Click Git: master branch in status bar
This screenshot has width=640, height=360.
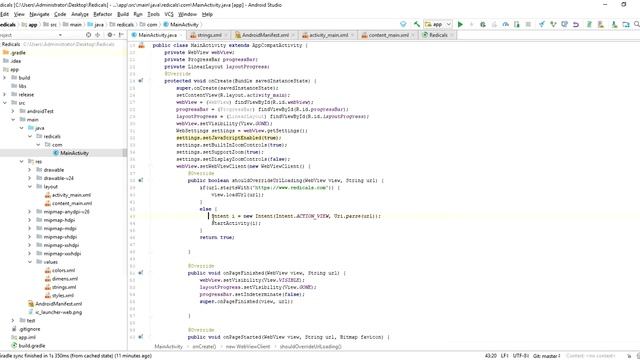(547, 356)
